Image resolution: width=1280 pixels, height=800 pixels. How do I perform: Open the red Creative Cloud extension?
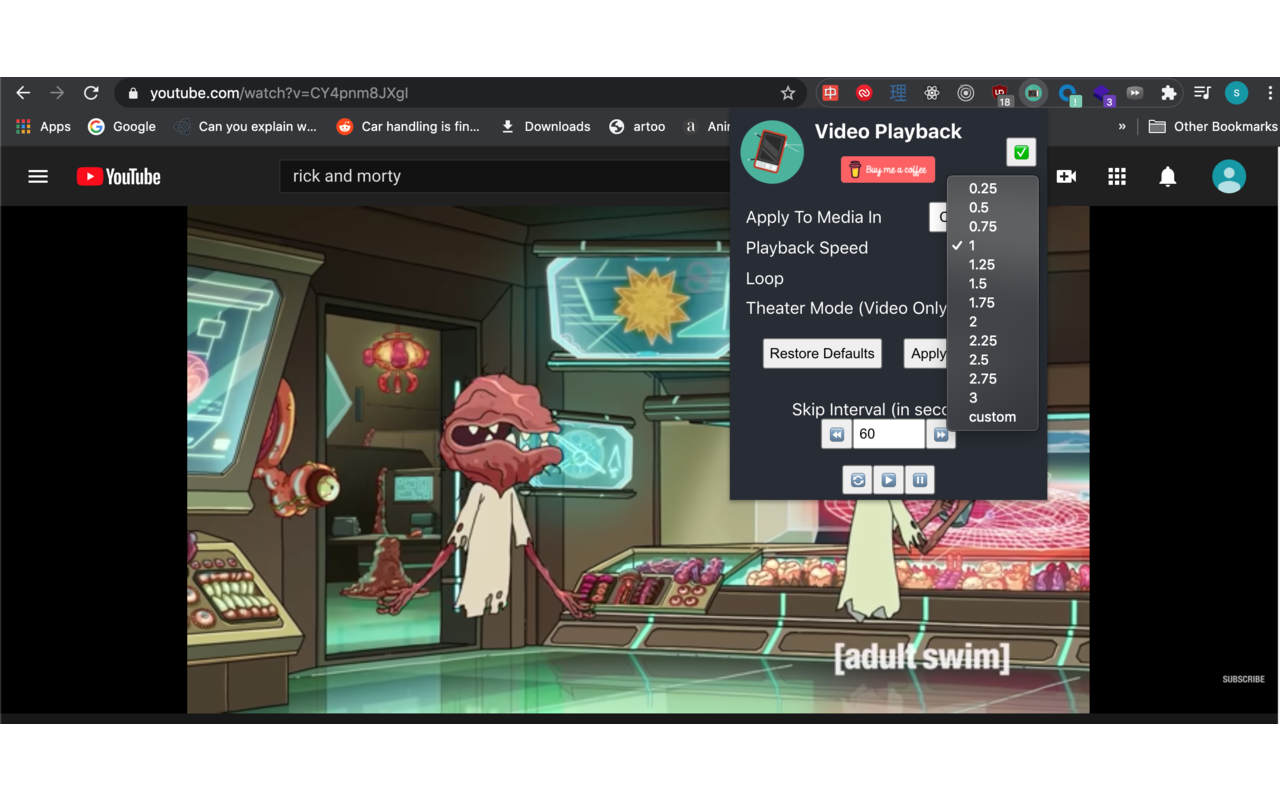(x=864, y=93)
